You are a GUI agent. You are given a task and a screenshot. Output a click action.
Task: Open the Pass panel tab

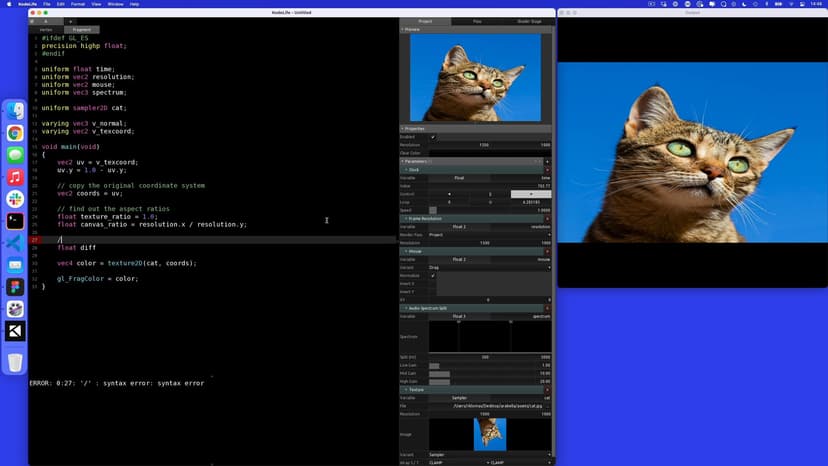pos(477,21)
